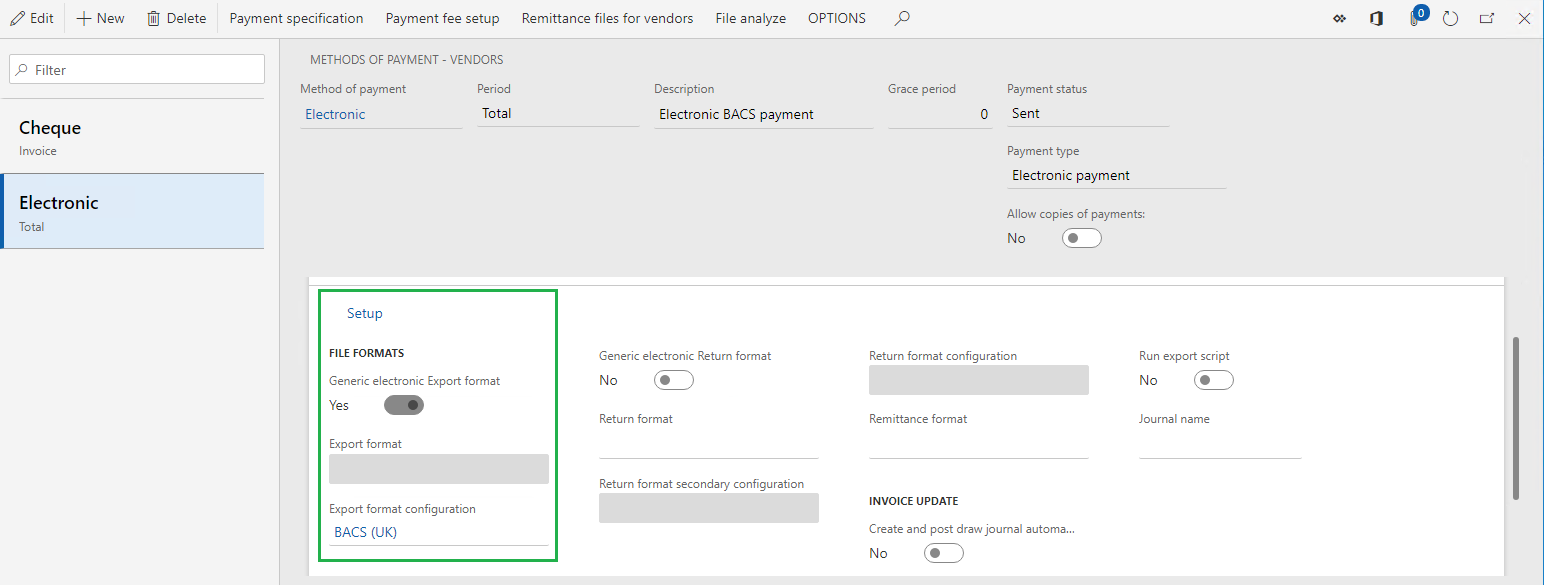Click the Journal name field

pyautogui.click(x=1220, y=445)
